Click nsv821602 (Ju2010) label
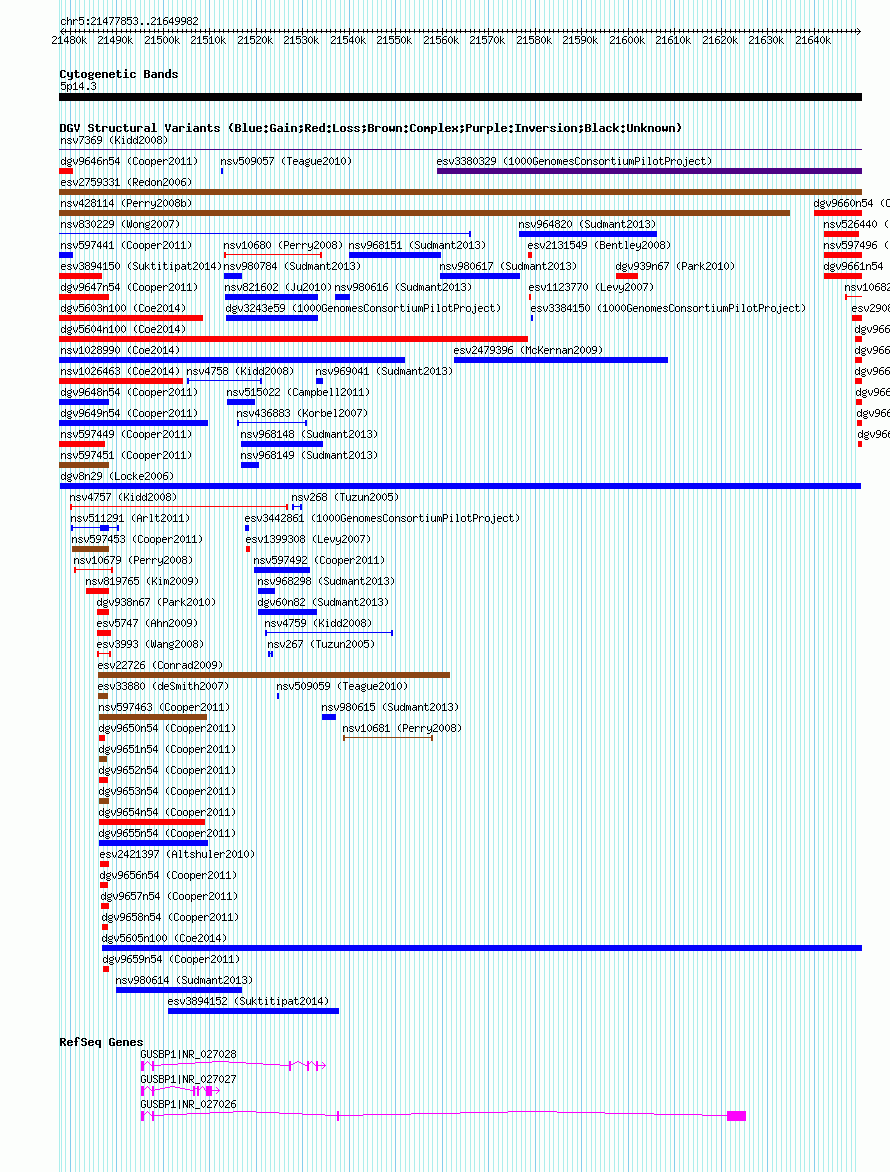 tap(278, 287)
